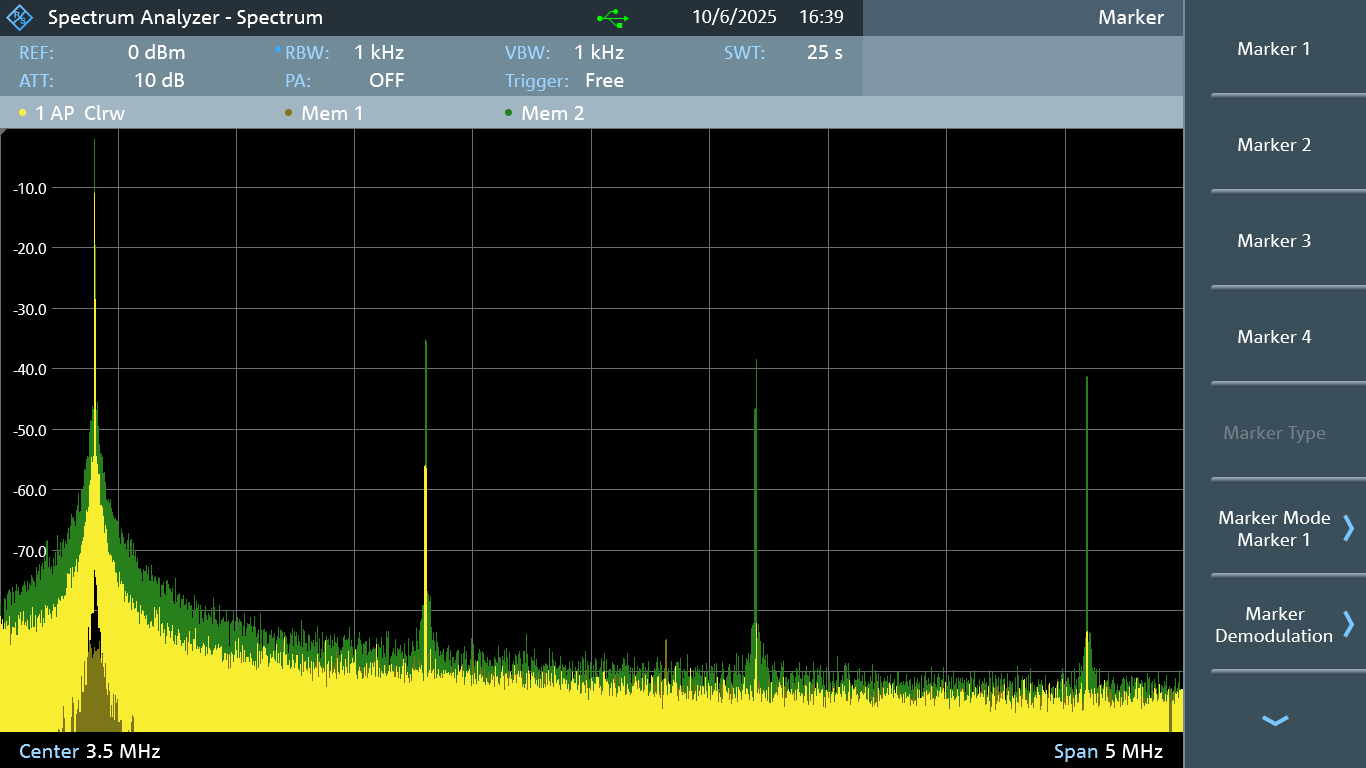
Task: Activate the Marker 2 softkey
Action: [1274, 145]
